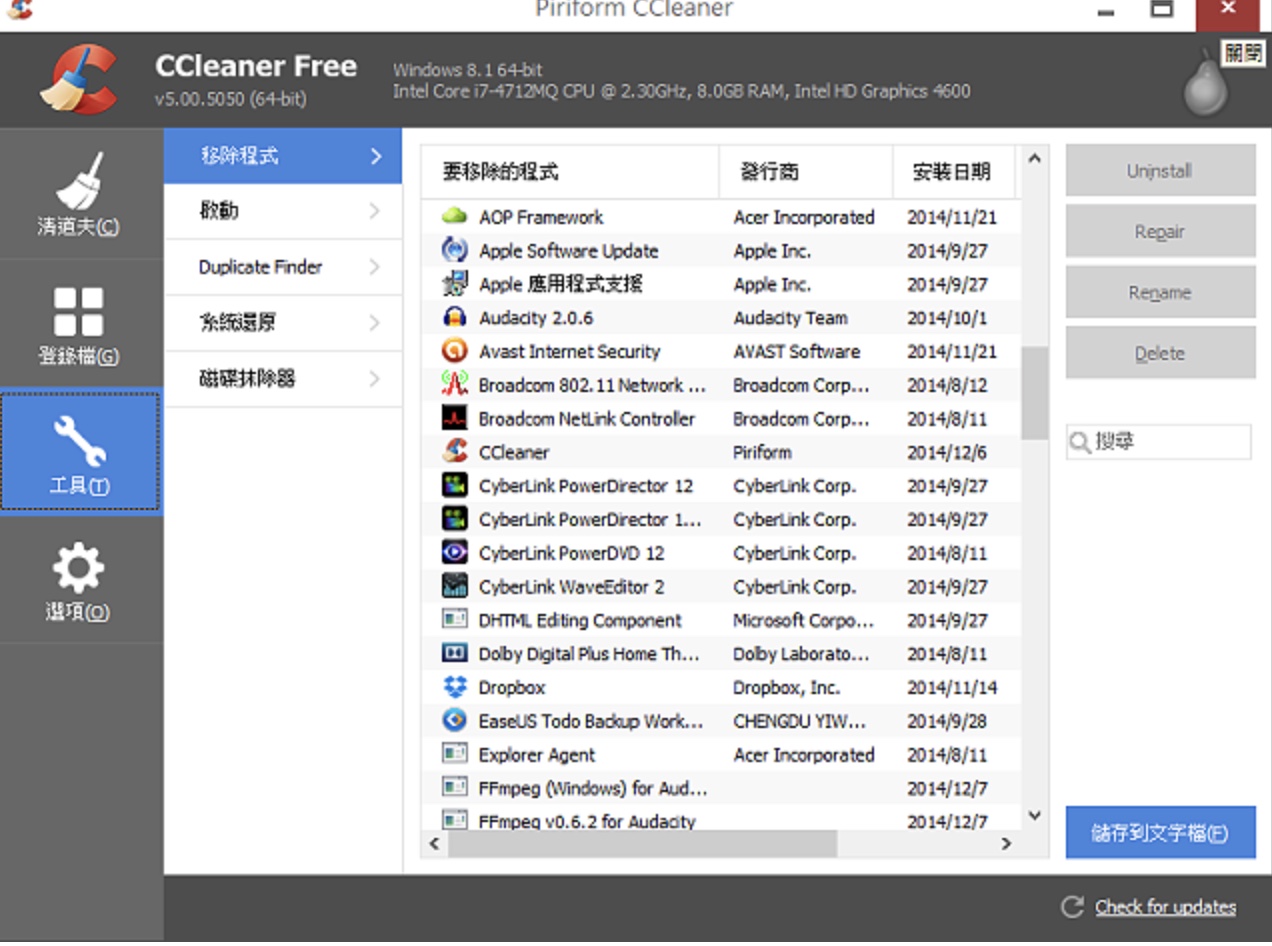Select the 移除程式 tools tab
The width and height of the screenshot is (1272, 946).
pyautogui.click(x=283, y=156)
